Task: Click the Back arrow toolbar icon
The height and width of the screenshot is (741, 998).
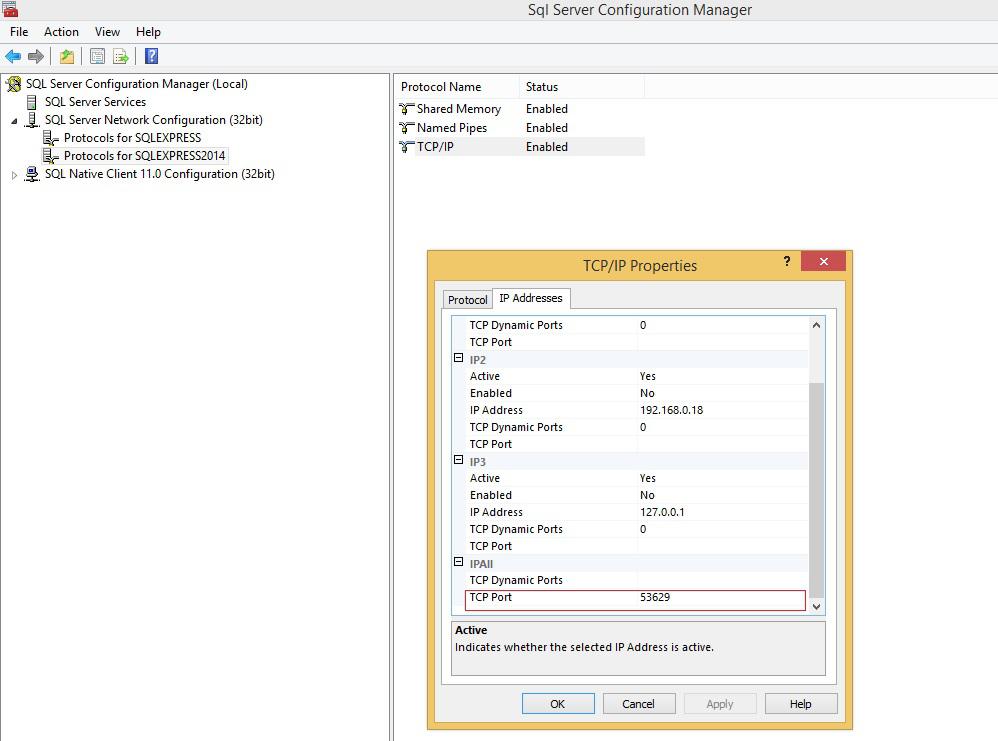Action: pyautogui.click(x=13, y=57)
